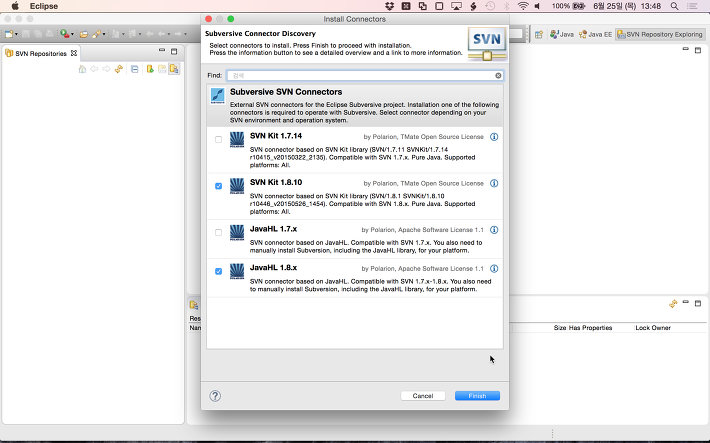710x443 pixels.
Task: Click the SVN Kit 1.7.14 Polarion logo
Action: pos(237,140)
